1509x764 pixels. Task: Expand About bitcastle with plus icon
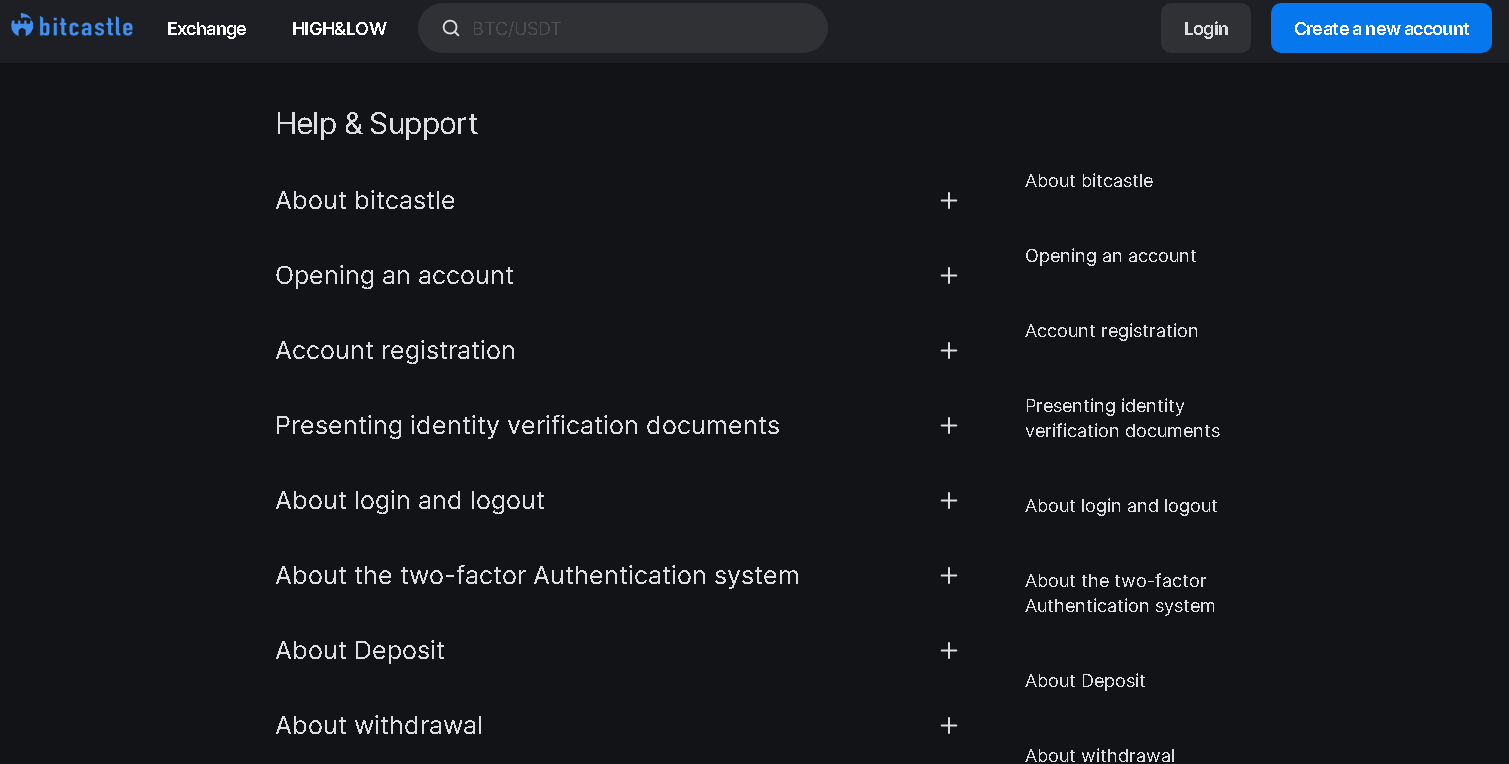tap(949, 201)
